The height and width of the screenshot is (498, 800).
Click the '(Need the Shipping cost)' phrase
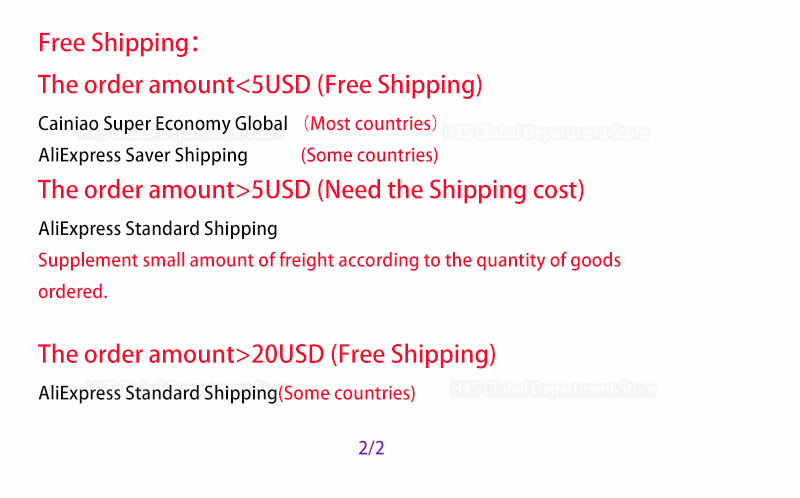pos(451,190)
